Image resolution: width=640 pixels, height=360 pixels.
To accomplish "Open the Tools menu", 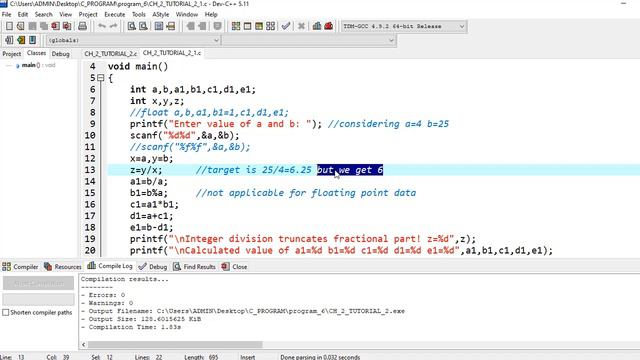I will (x=139, y=14).
